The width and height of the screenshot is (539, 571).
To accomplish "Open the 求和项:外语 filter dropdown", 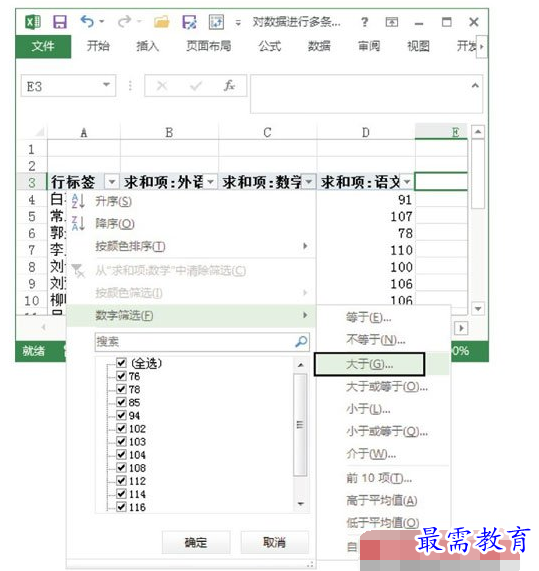I will click(211, 181).
